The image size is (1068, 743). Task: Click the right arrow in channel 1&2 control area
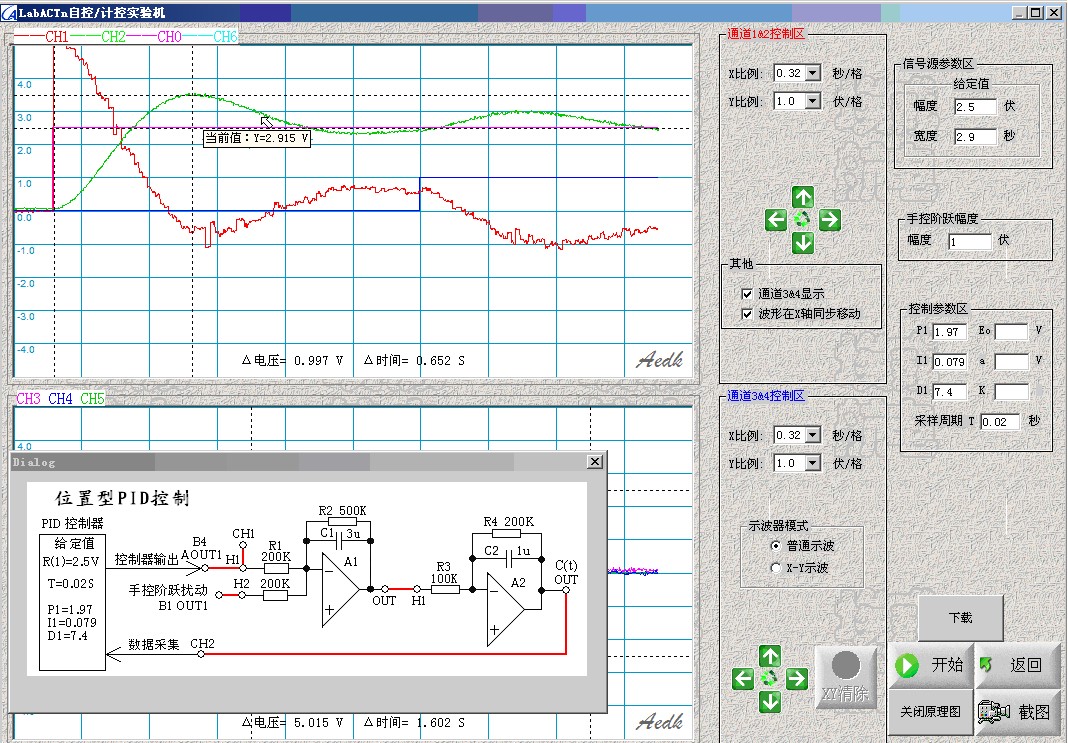(x=829, y=220)
